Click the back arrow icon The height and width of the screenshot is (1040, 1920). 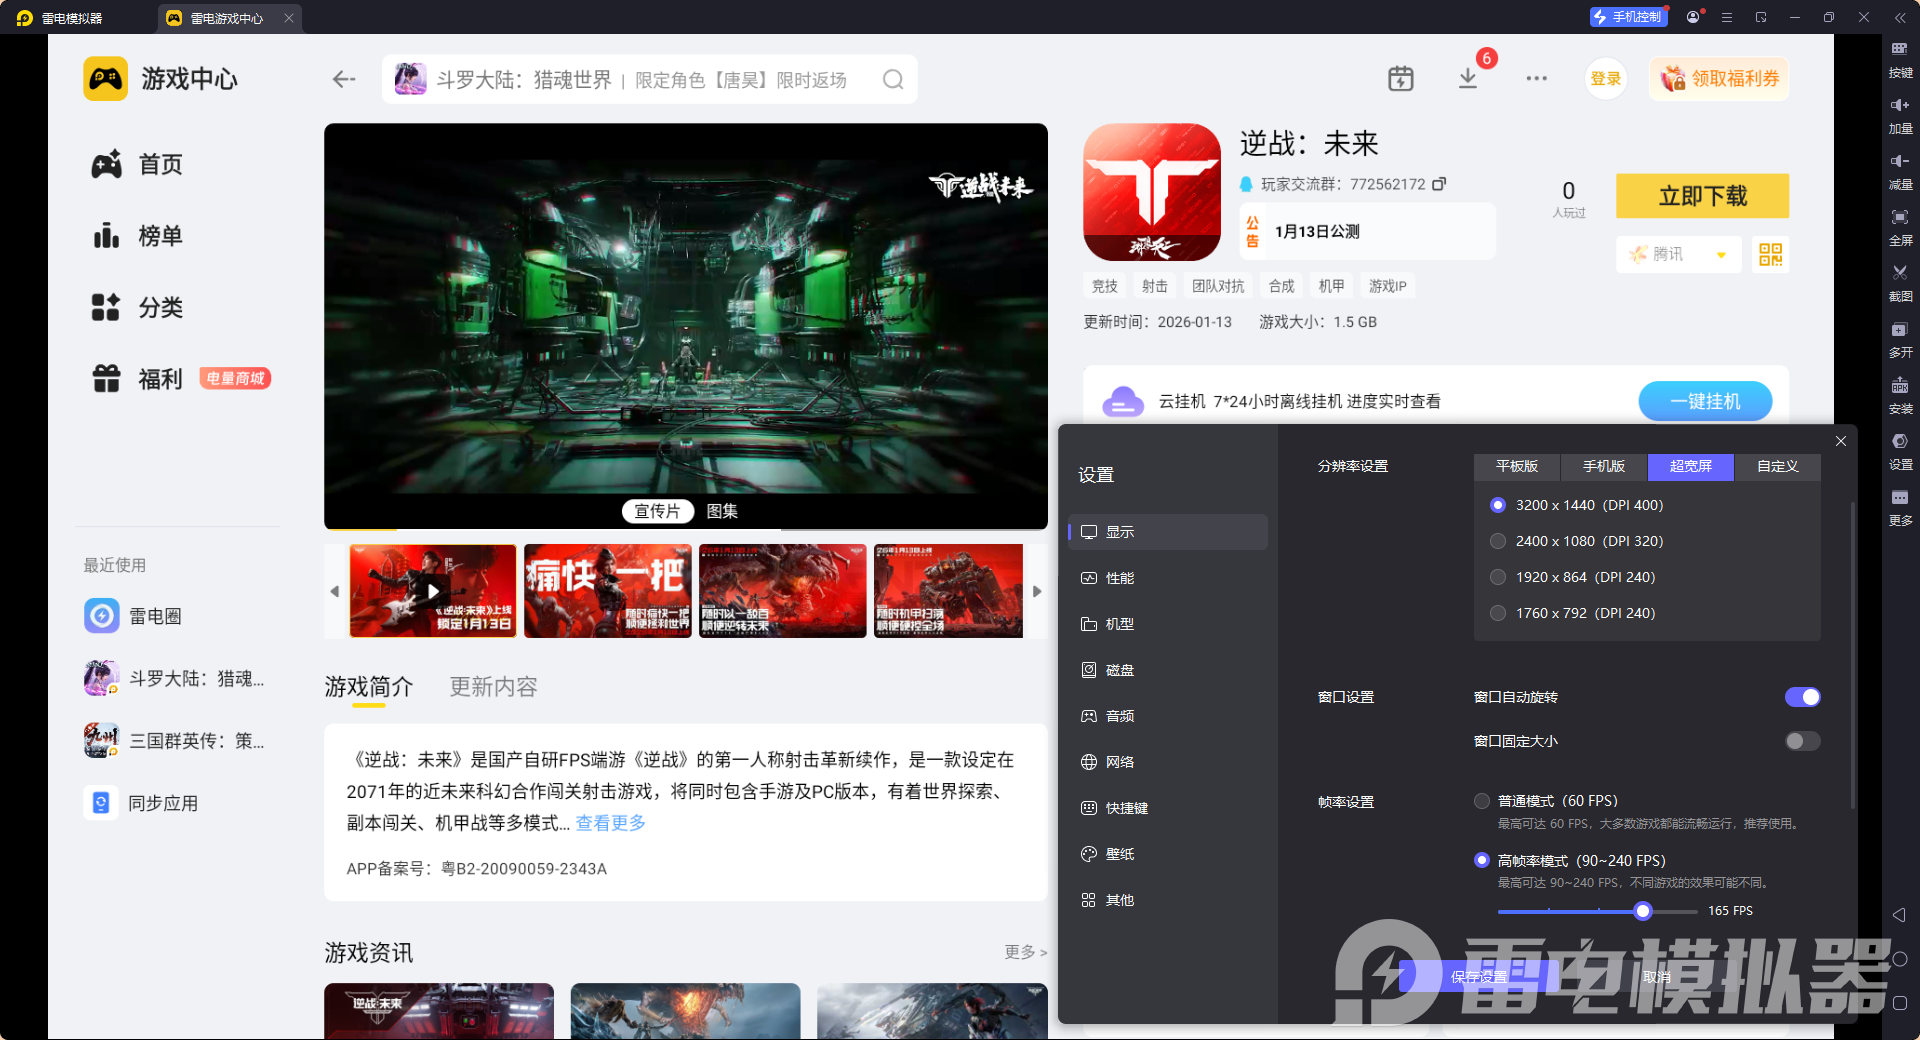[x=344, y=79]
